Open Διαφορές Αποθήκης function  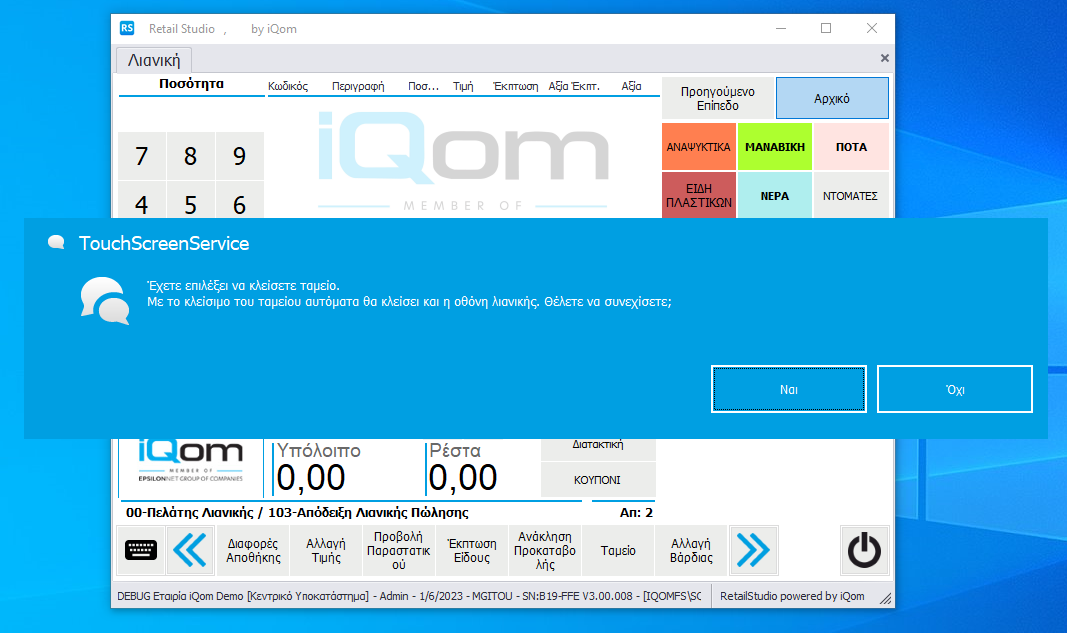(253, 551)
